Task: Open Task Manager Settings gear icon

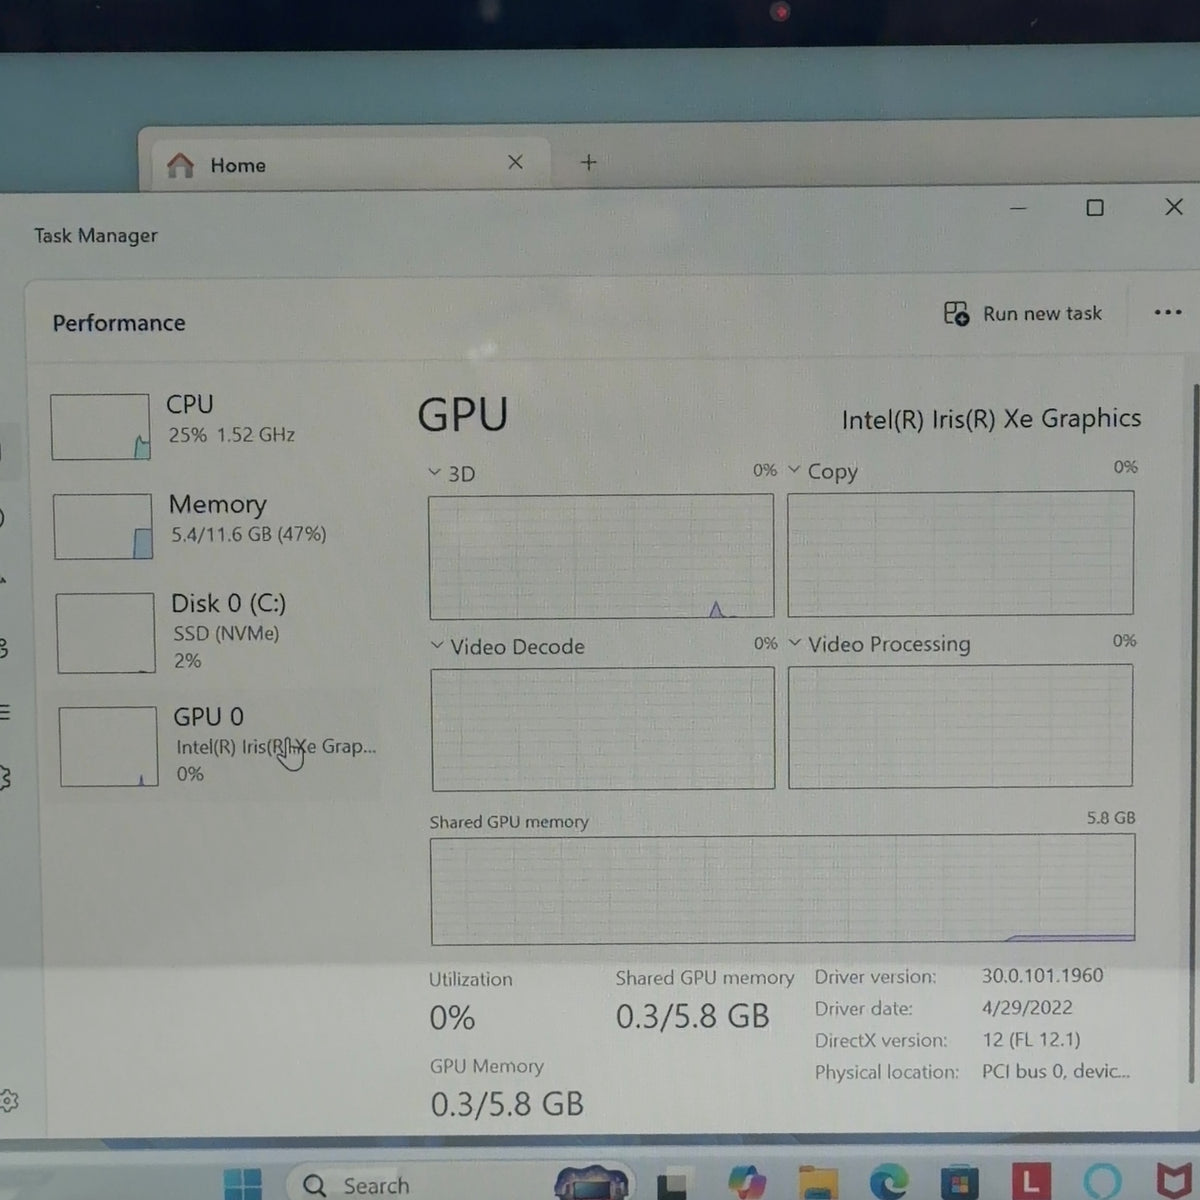Action: coord(8,1100)
